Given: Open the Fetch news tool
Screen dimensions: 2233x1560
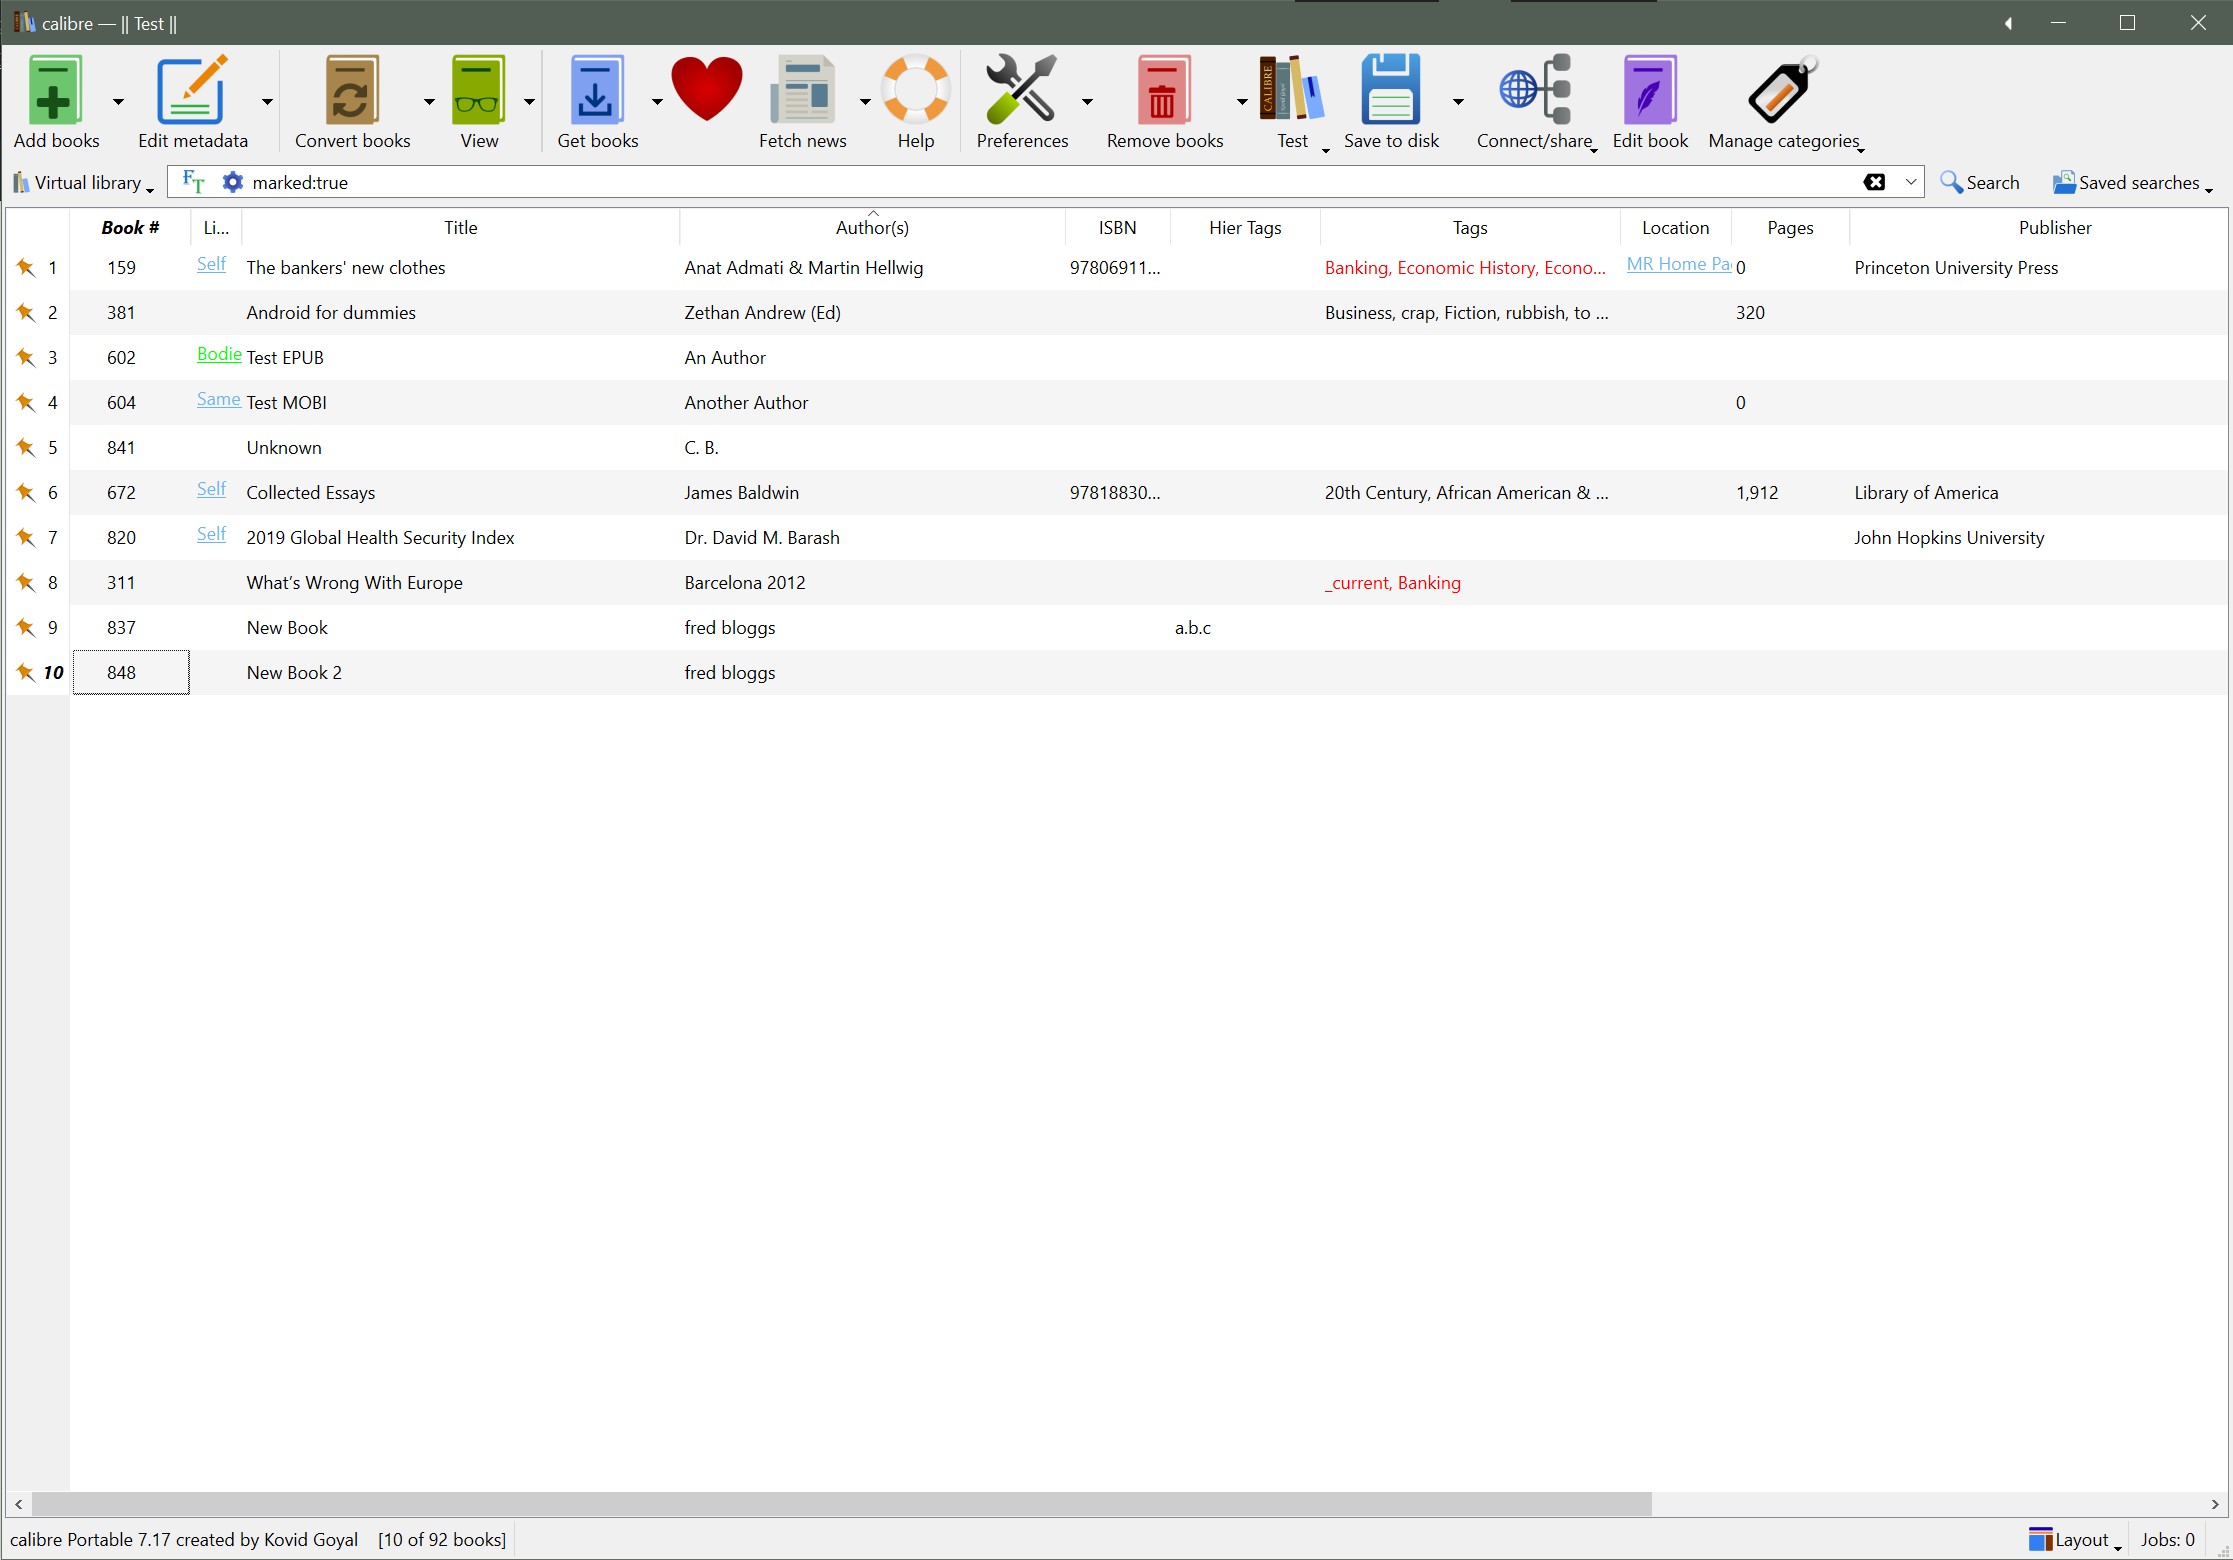Looking at the screenshot, I should coord(802,92).
